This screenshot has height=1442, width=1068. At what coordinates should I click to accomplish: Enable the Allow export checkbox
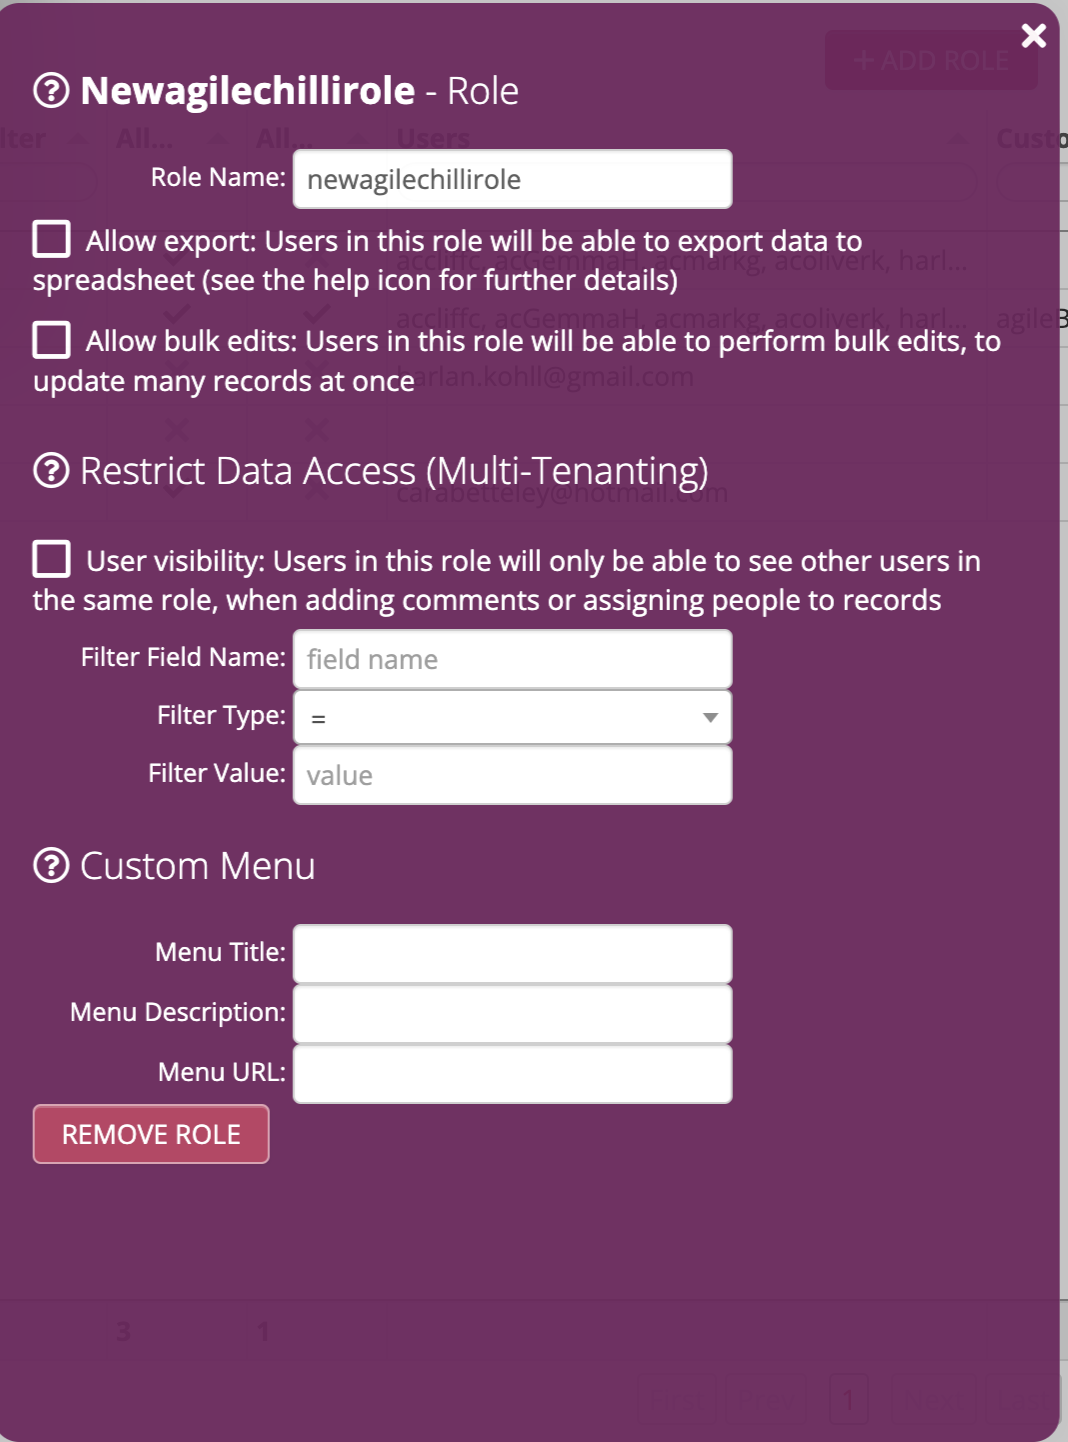pyautogui.click(x=51, y=240)
